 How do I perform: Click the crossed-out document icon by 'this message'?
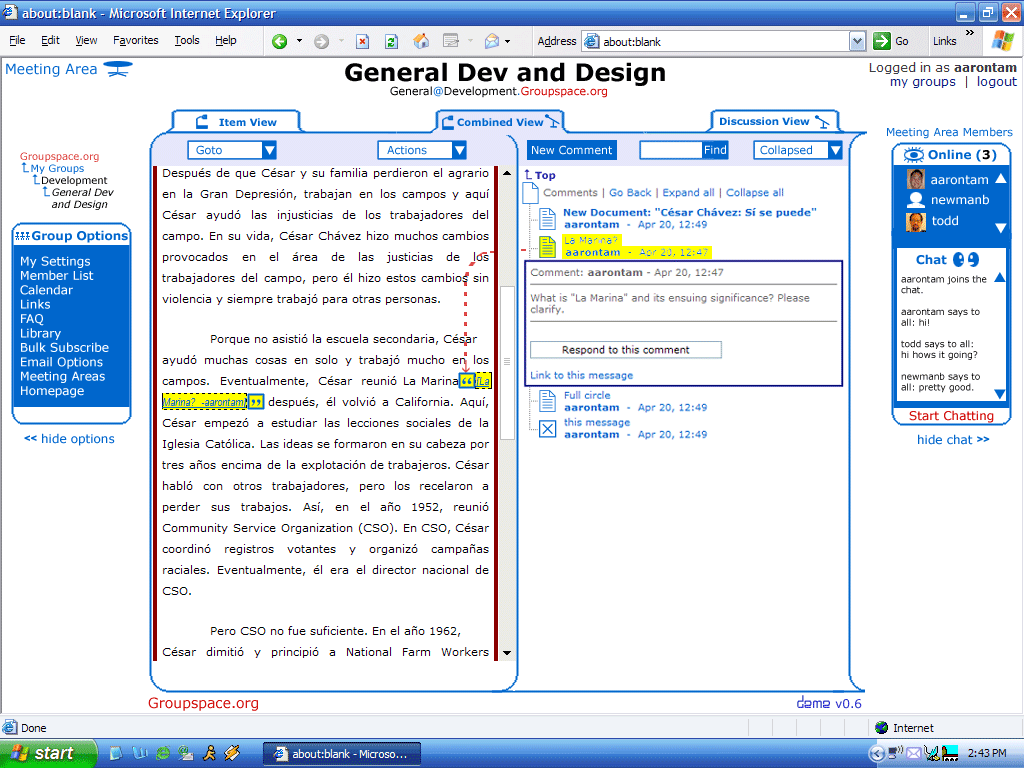(x=547, y=429)
